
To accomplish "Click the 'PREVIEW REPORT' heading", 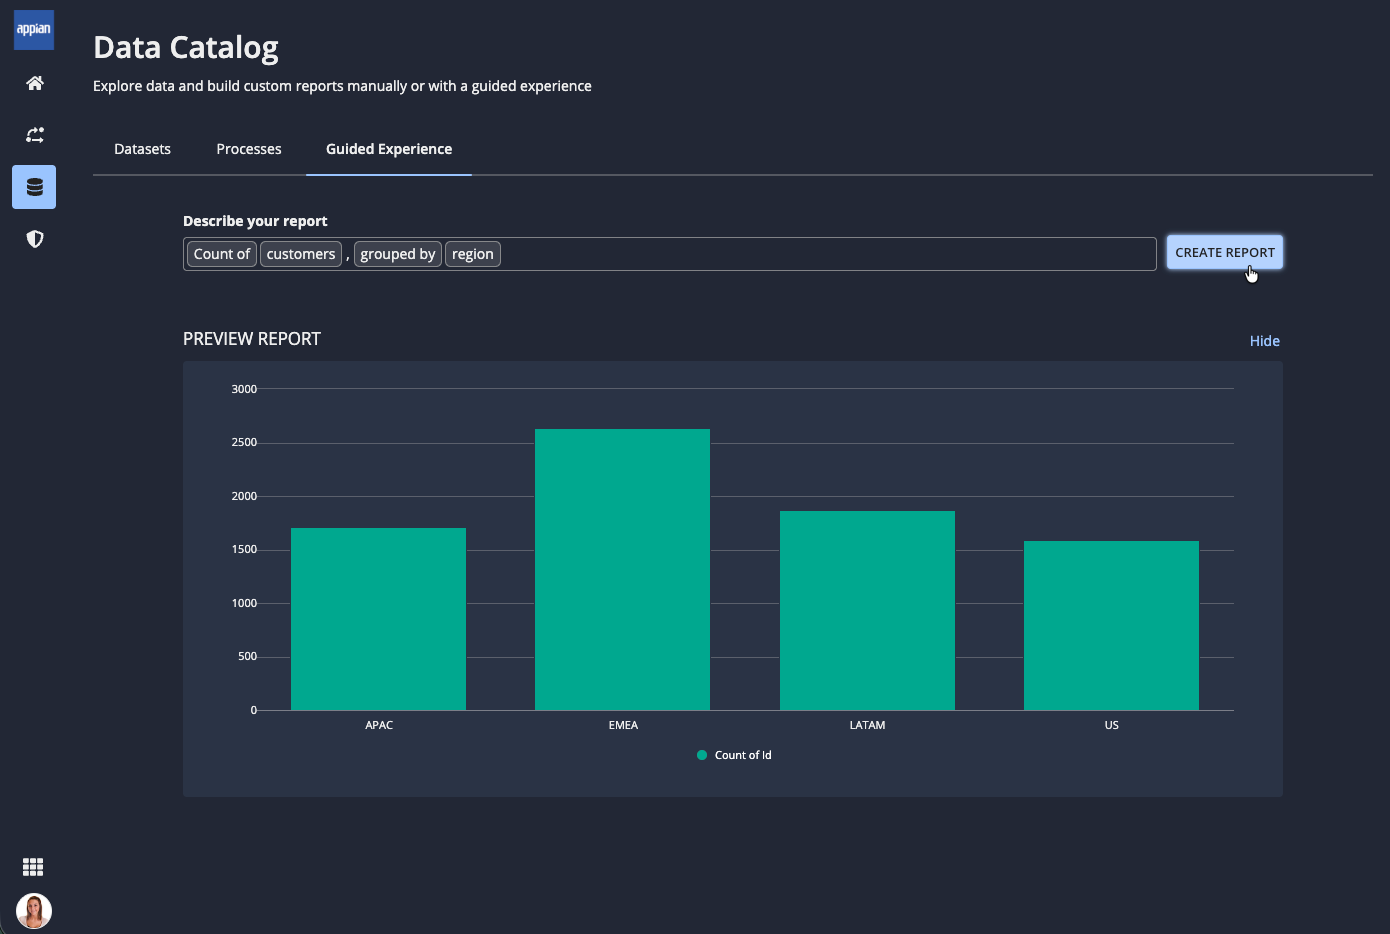I will [252, 339].
